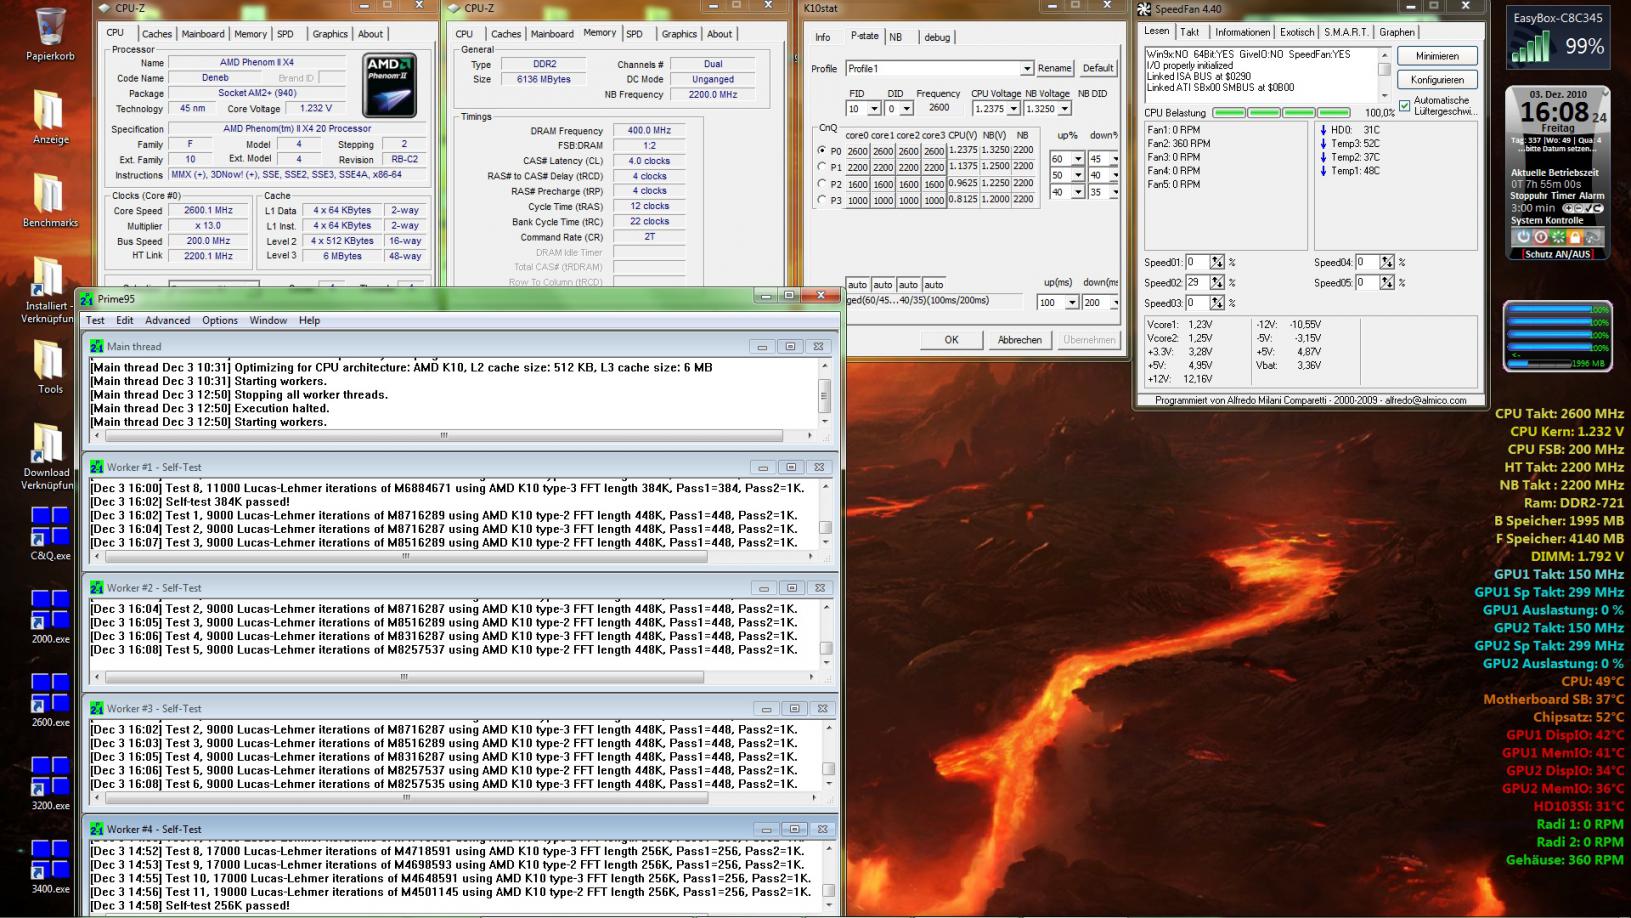Open the Anzeige desktop folder
This screenshot has height=918, width=1631.
click(x=50, y=110)
